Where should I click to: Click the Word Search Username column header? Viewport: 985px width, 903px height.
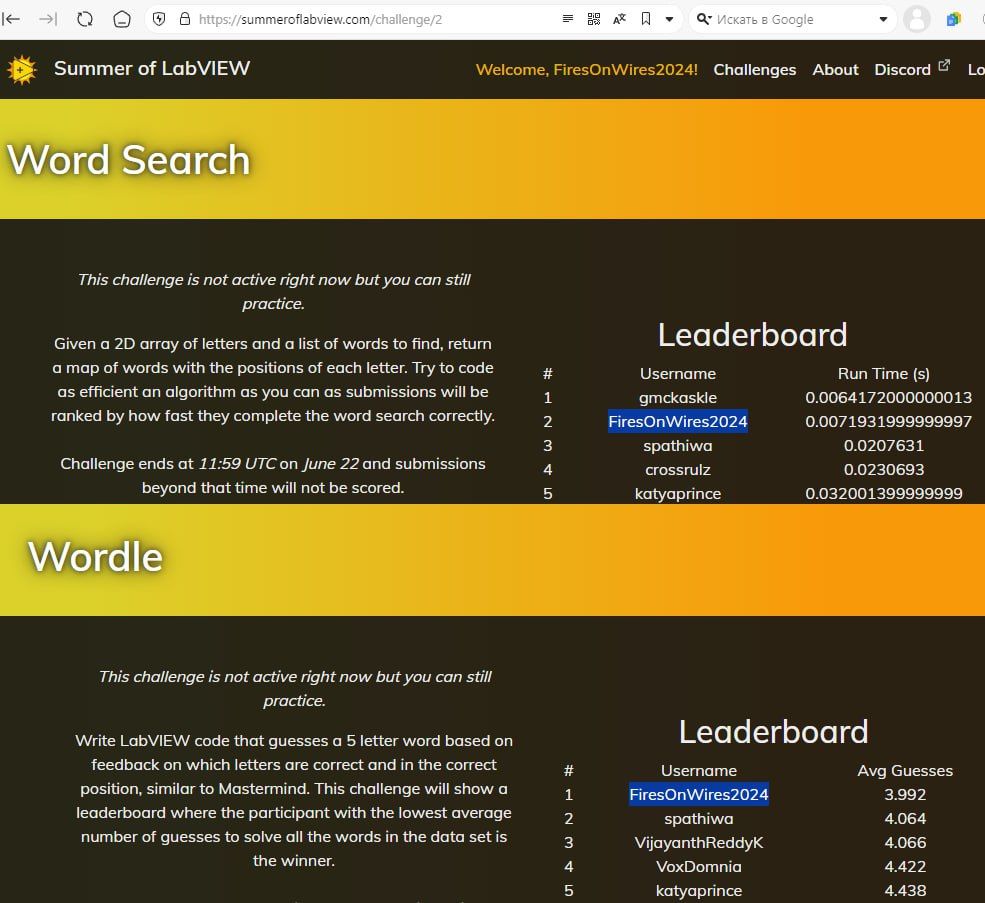678,373
